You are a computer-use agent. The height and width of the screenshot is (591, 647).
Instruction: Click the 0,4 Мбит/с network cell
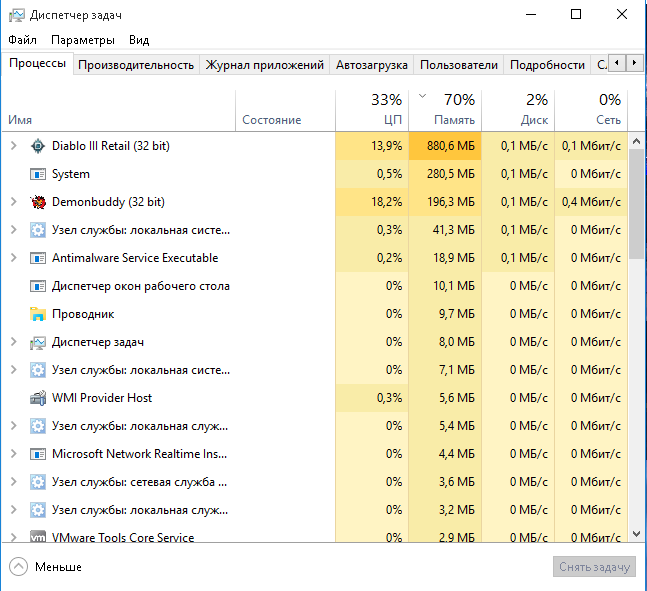tap(591, 202)
